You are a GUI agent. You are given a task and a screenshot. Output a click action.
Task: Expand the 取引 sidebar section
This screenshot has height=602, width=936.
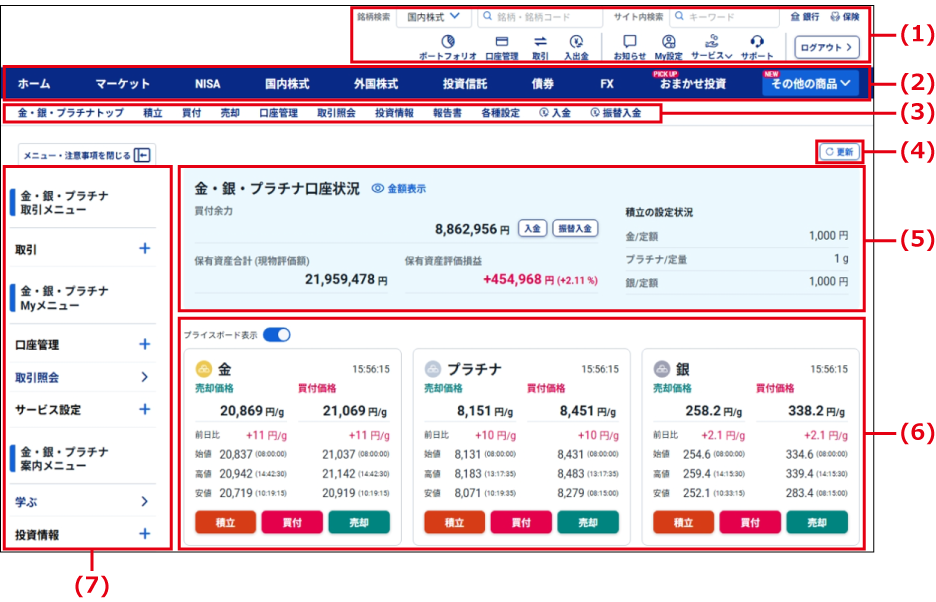click(x=144, y=248)
